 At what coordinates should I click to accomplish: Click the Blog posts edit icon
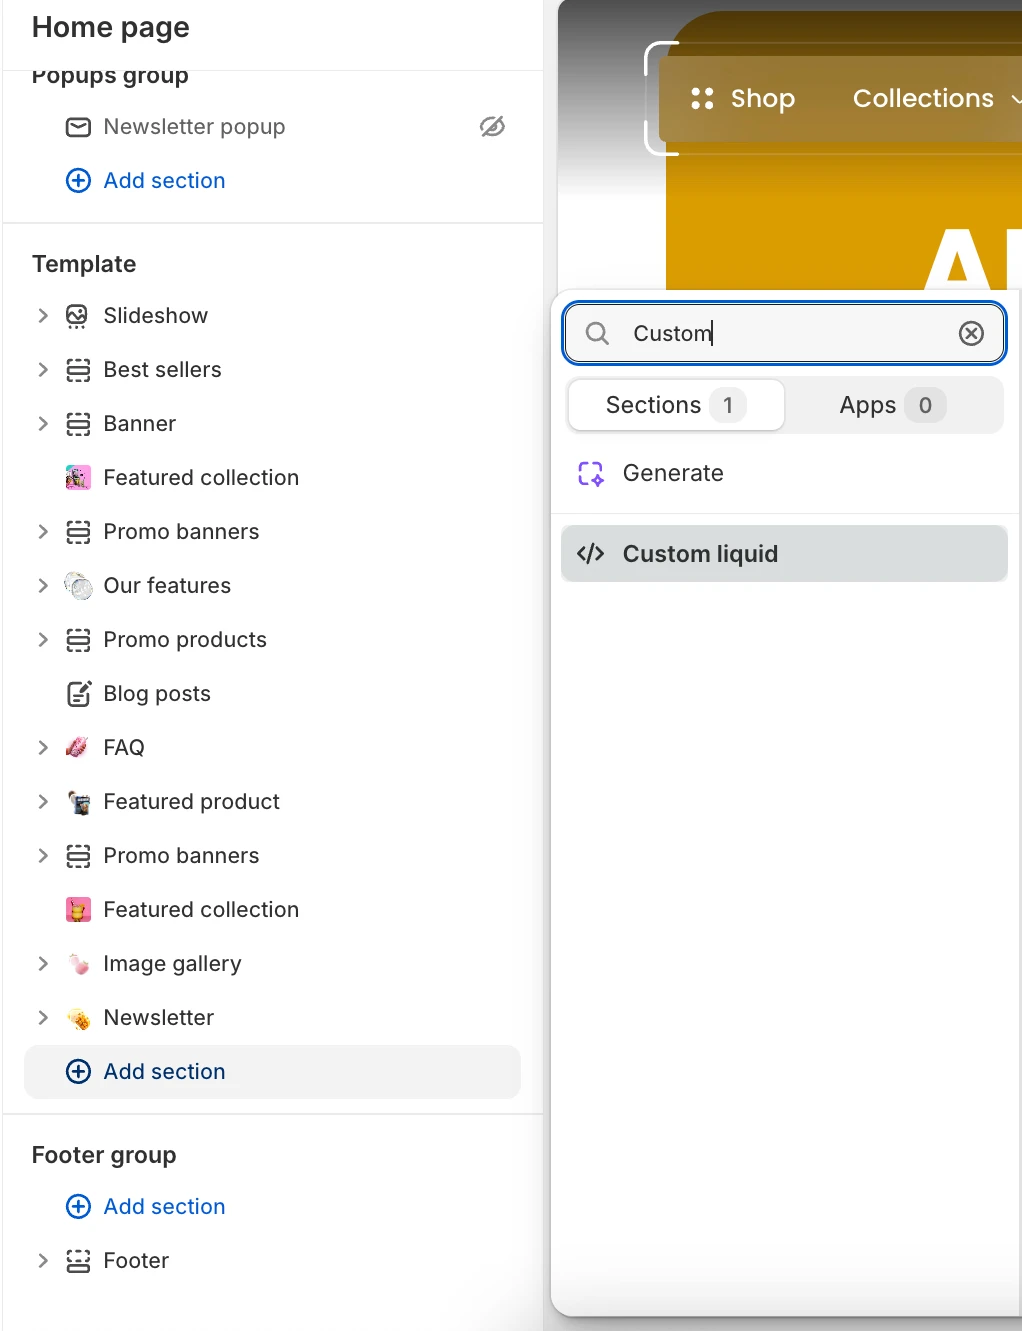point(78,694)
